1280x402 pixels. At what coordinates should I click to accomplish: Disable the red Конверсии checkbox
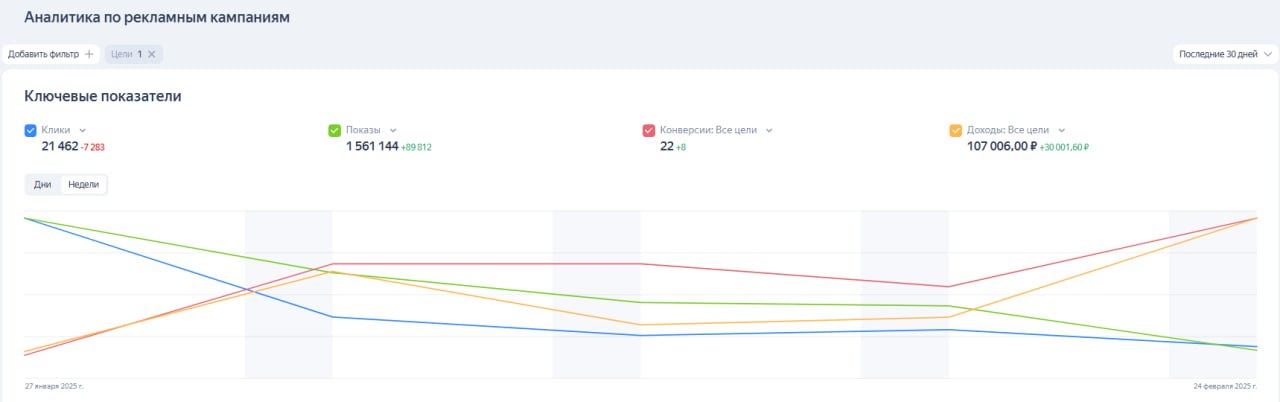tap(649, 130)
